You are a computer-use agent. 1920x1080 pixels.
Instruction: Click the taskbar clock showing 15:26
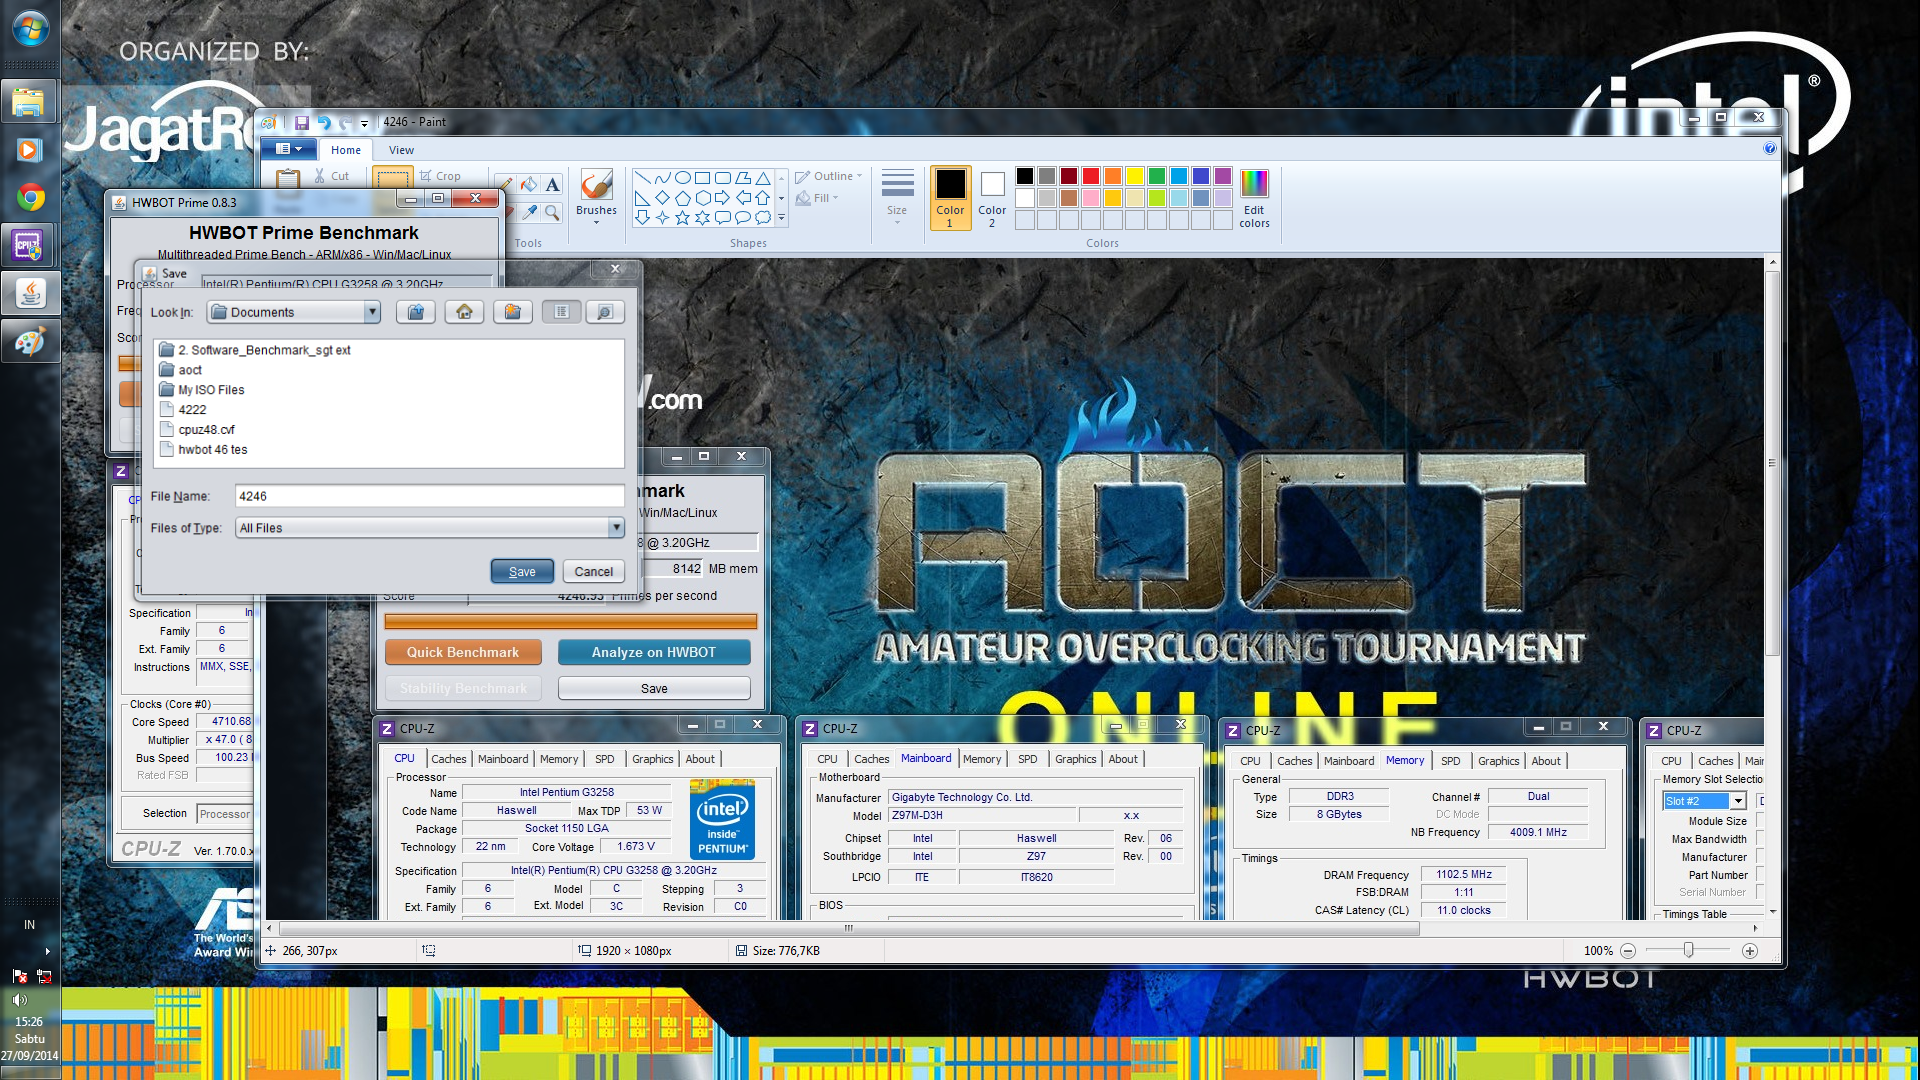tap(29, 1038)
